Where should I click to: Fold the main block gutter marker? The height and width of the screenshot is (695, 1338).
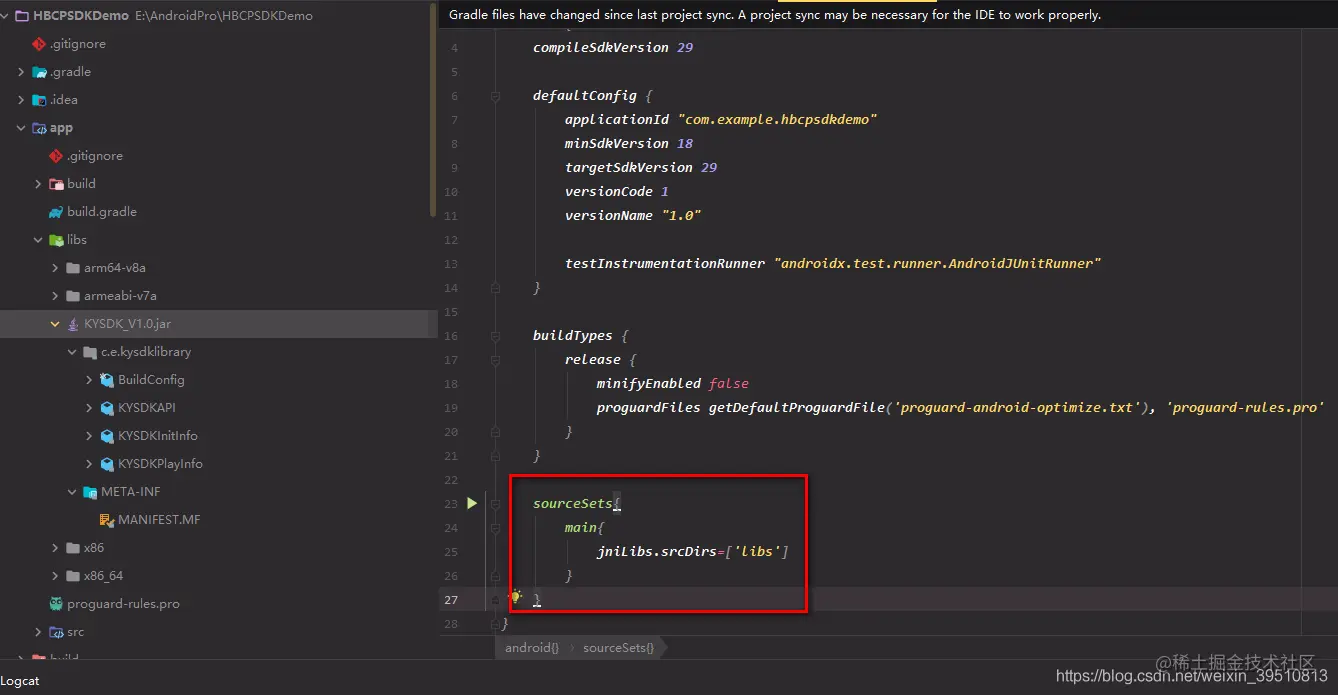(x=494, y=528)
